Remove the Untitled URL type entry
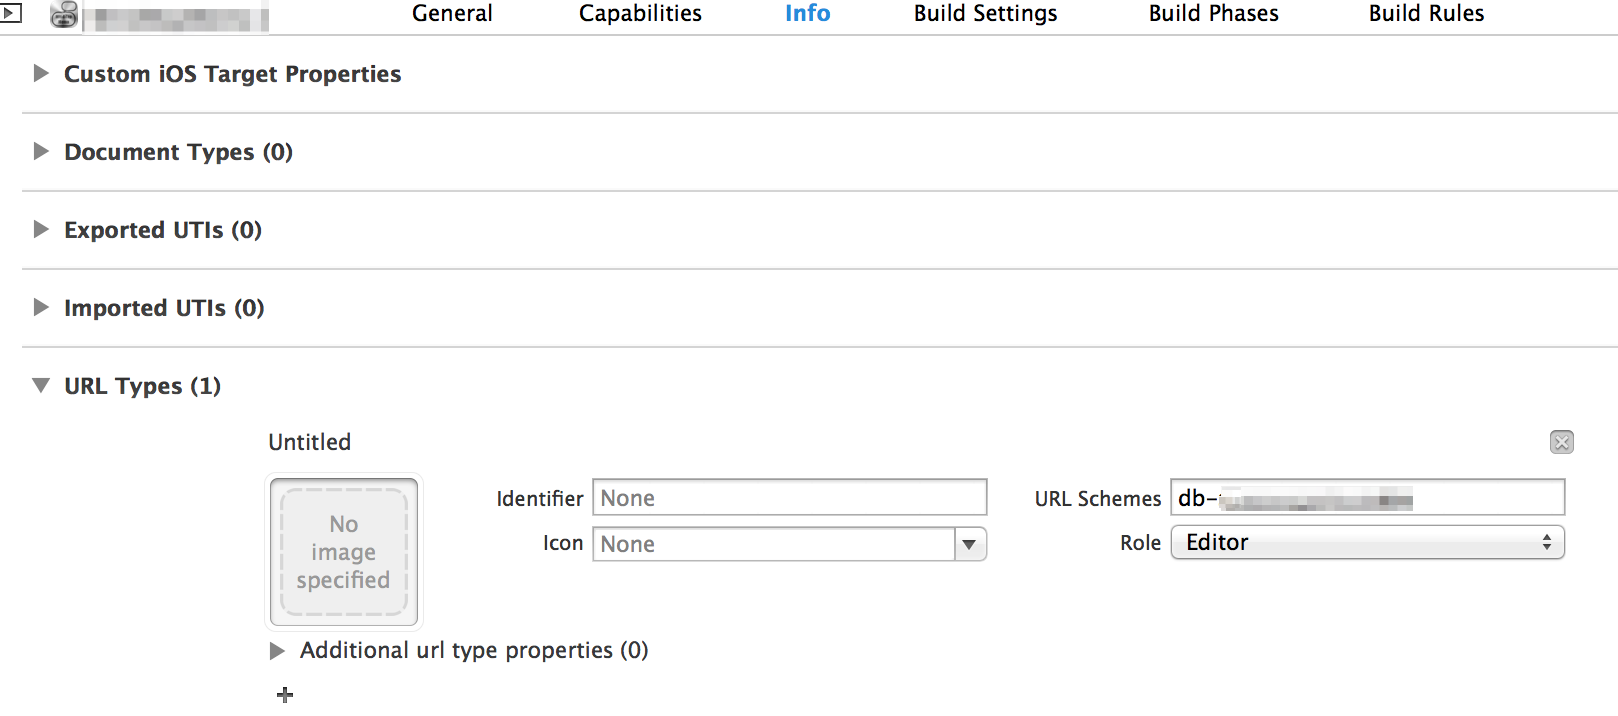The width and height of the screenshot is (1618, 716). (x=1561, y=442)
